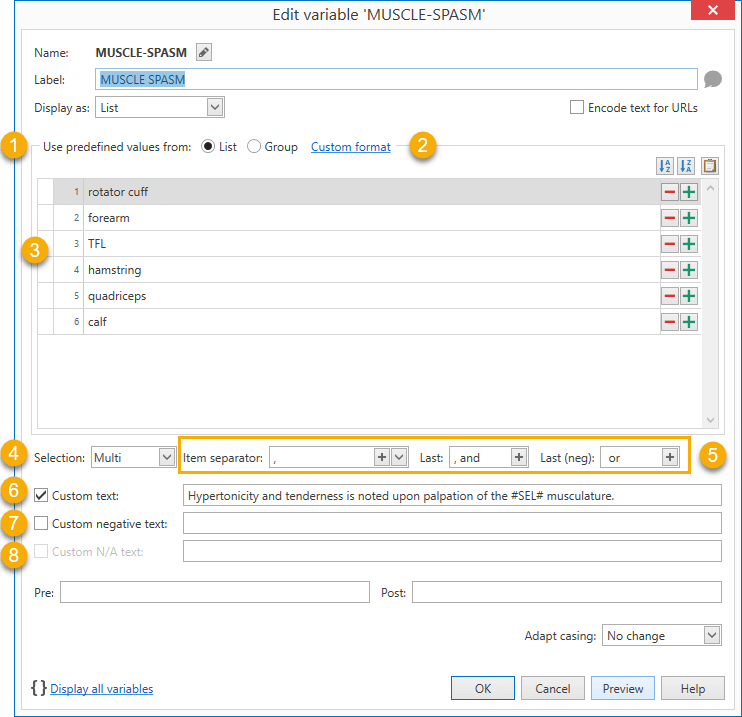Open the Display as dropdown
Screen dimensions: 742x717
214,107
